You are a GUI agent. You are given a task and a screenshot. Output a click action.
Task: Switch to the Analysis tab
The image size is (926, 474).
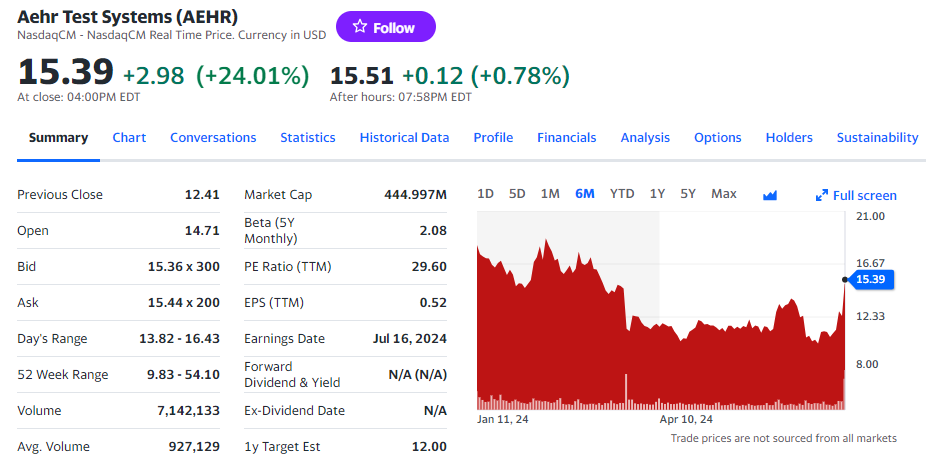(645, 138)
